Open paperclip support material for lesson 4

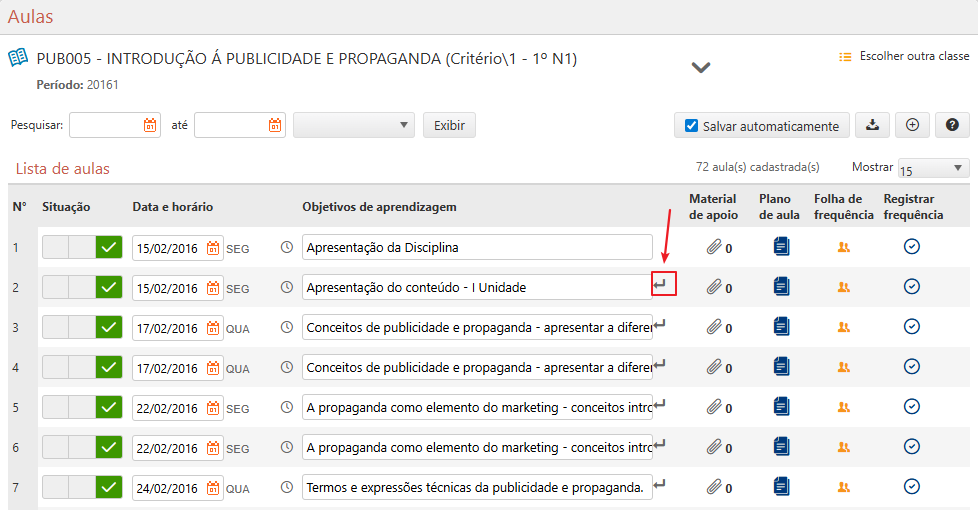click(x=714, y=367)
